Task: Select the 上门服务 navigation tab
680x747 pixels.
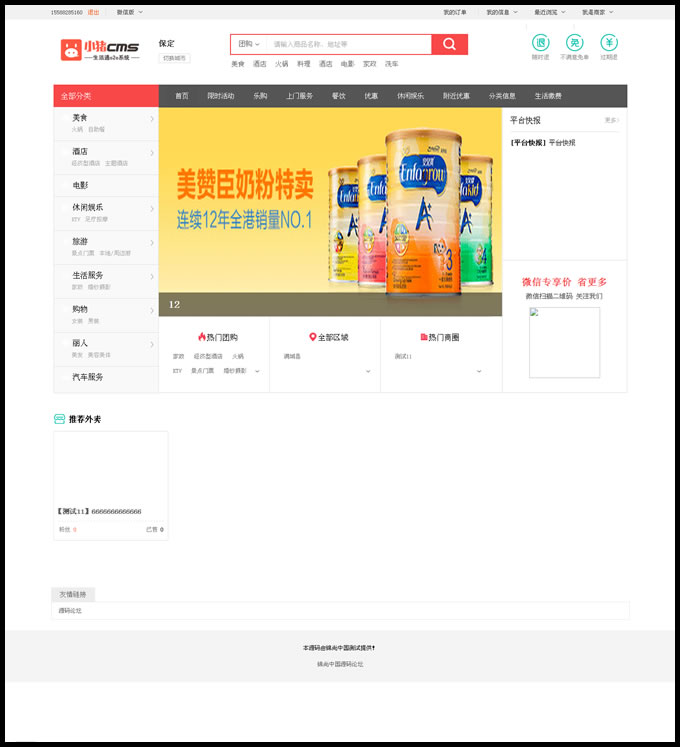Action: pos(299,96)
